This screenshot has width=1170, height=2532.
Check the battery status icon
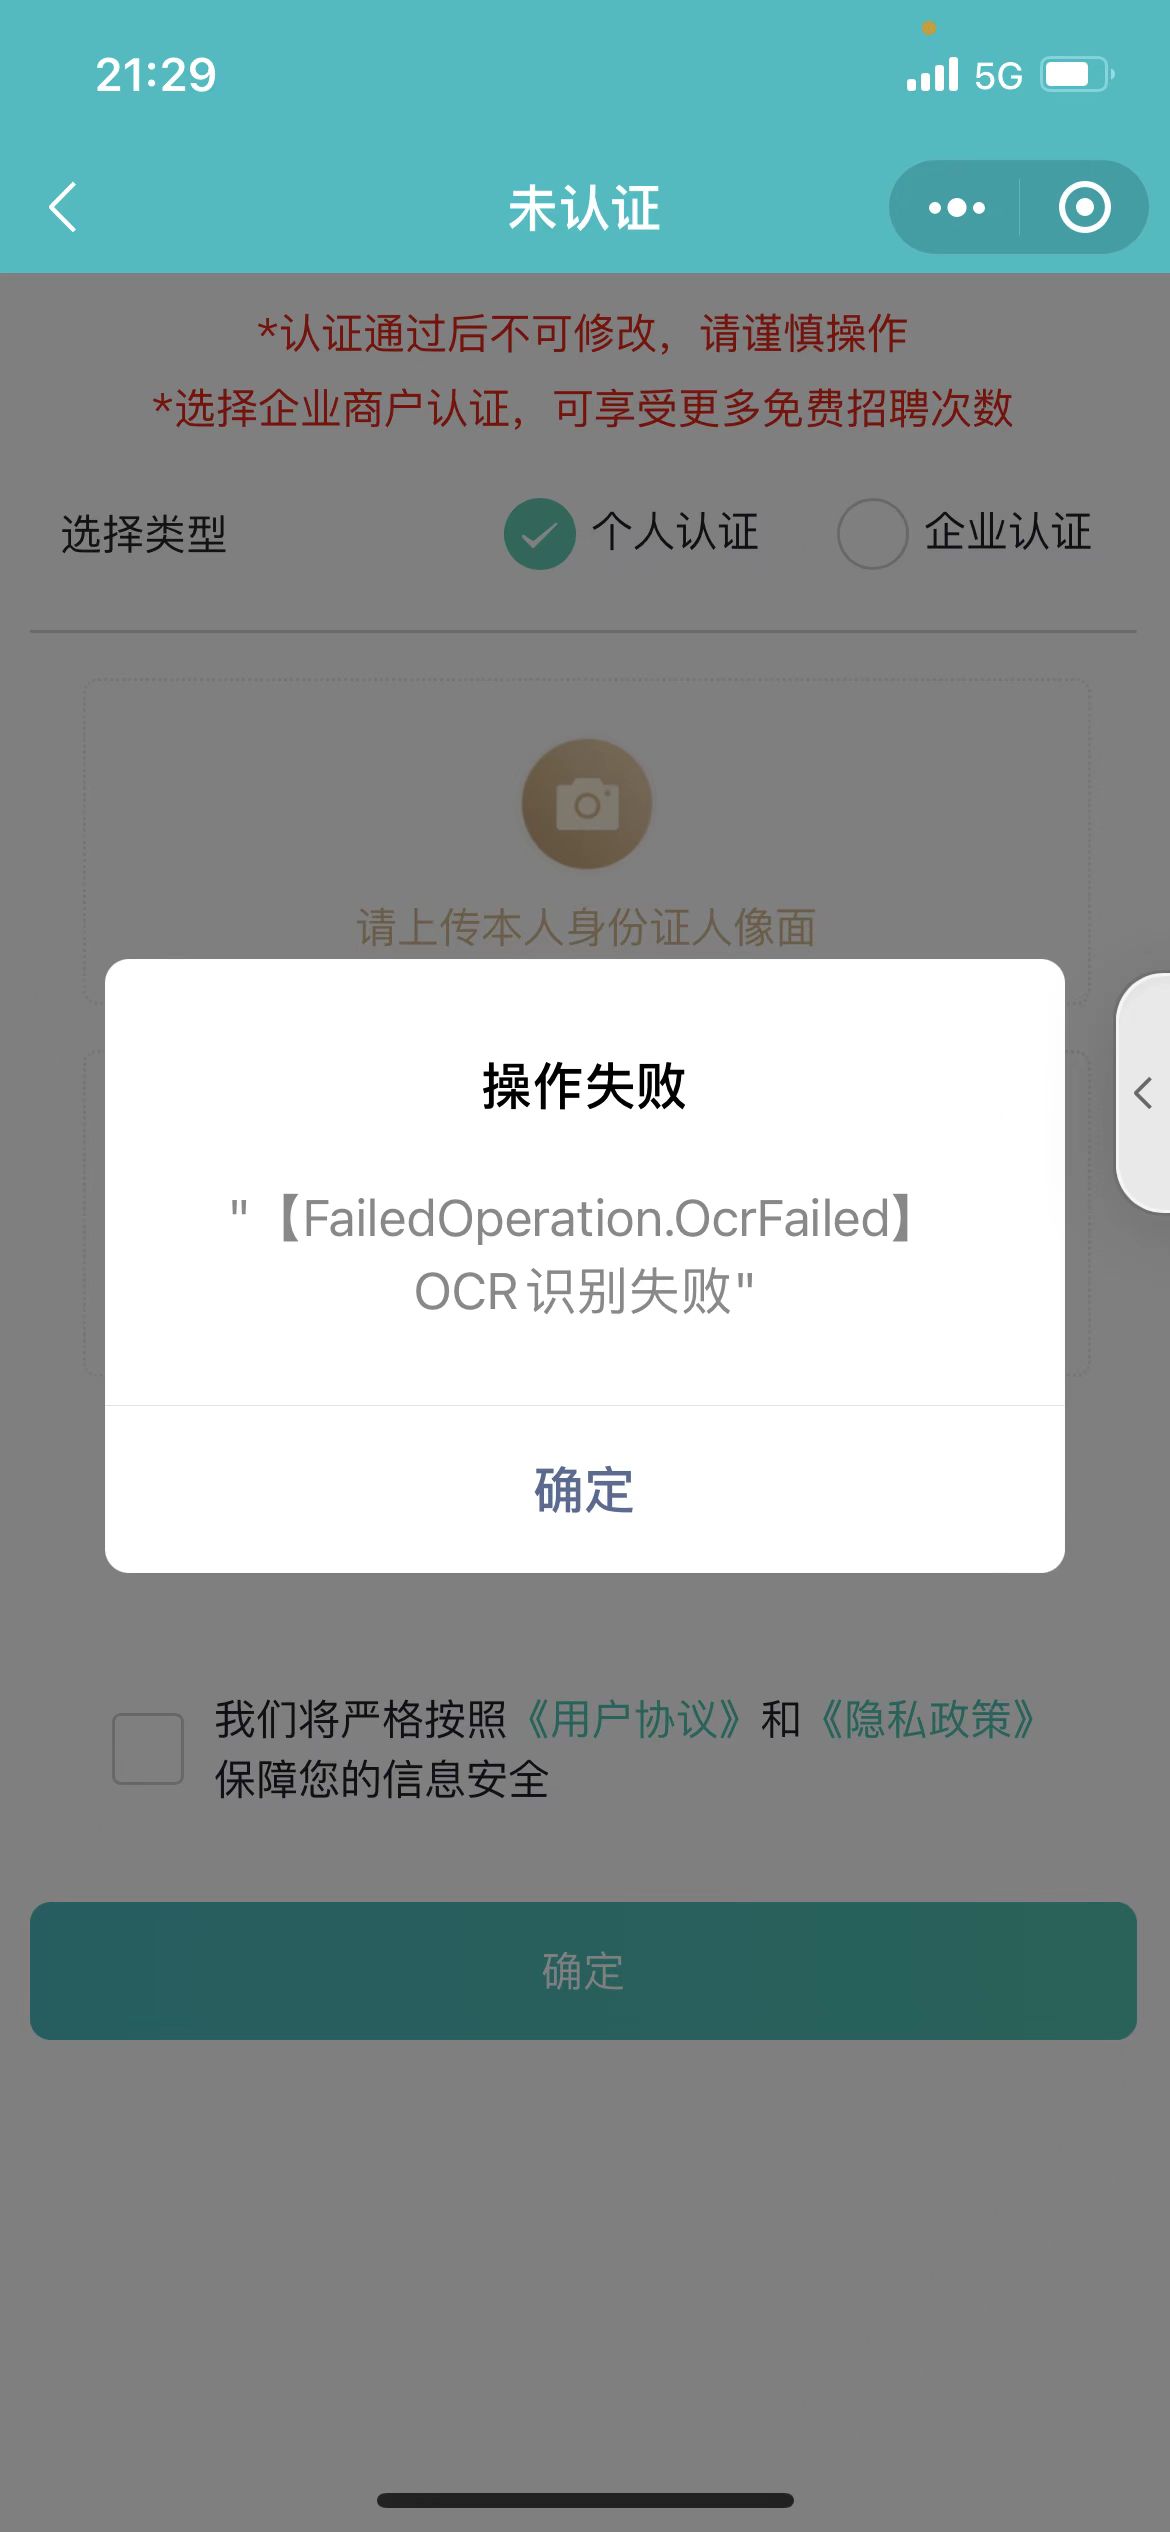pyautogui.click(x=1078, y=75)
